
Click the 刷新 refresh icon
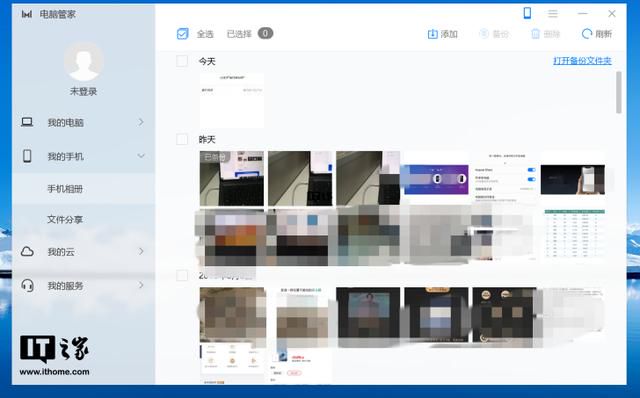click(x=587, y=34)
